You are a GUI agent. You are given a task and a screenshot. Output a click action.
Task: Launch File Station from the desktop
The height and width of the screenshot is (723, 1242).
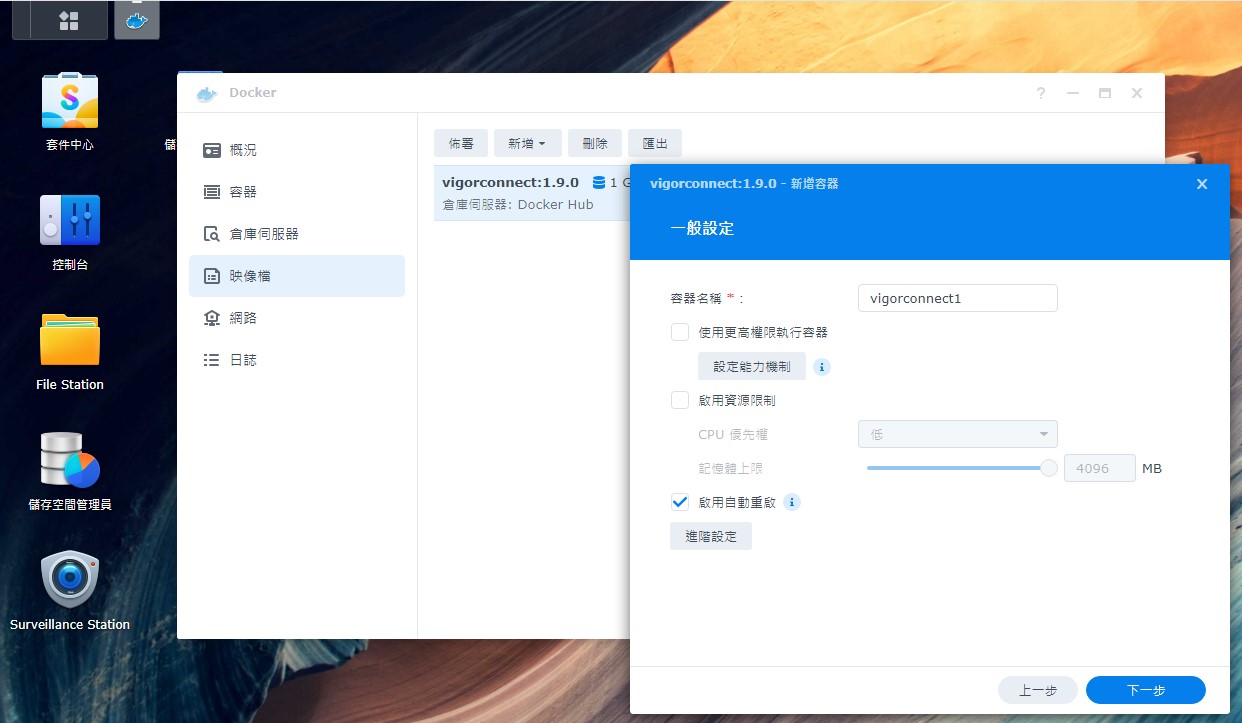pyautogui.click(x=69, y=341)
